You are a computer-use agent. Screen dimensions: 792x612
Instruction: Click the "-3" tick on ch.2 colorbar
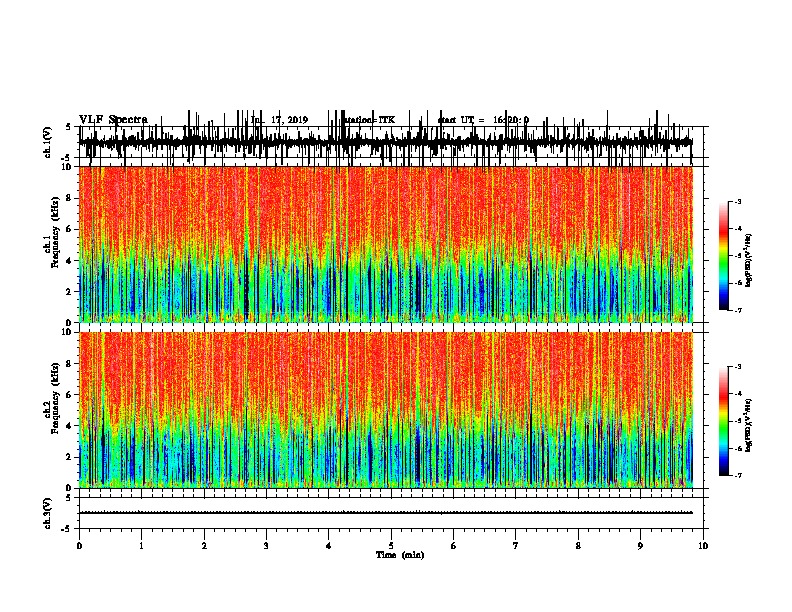737,366
